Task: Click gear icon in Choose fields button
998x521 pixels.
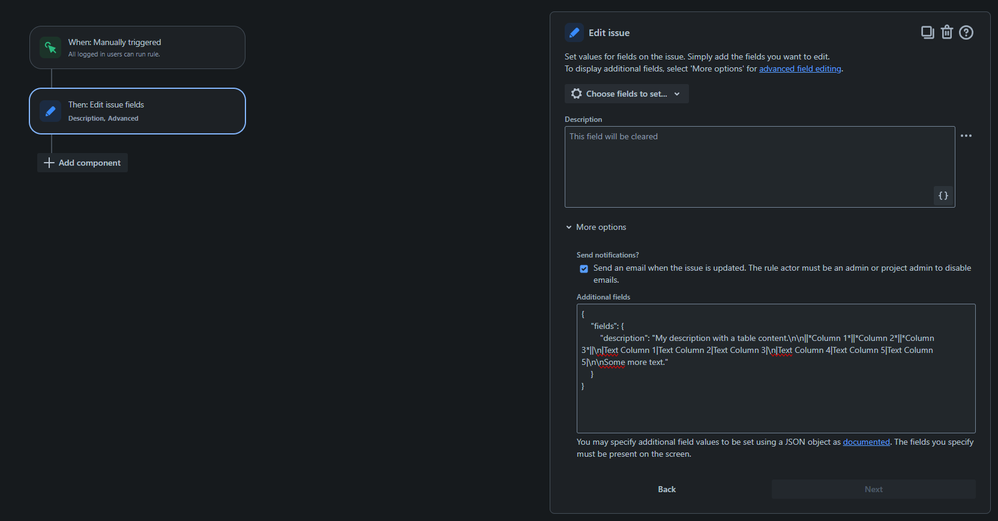Action: coord(576,94)
